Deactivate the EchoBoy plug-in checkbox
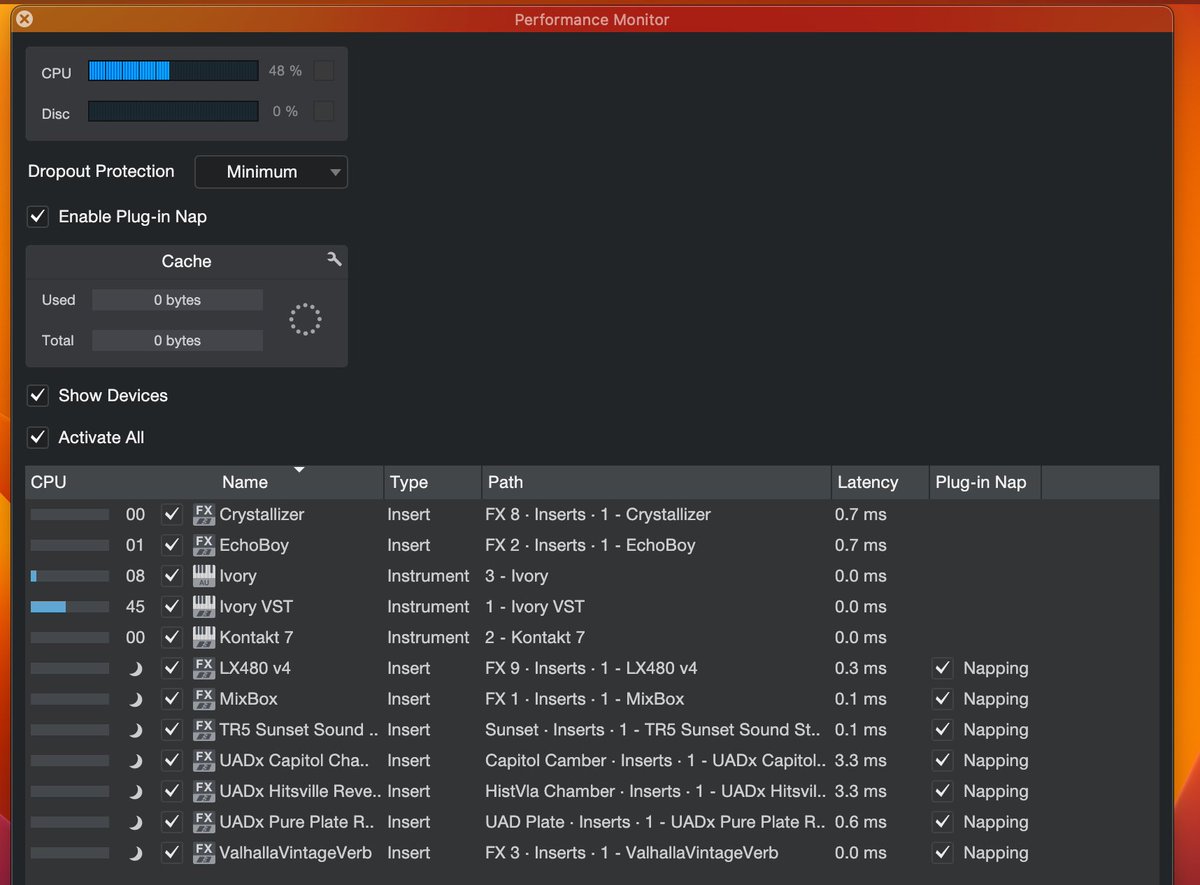Screen dimensions: 1200x885 pyautogui.click(x=172, y=545)
